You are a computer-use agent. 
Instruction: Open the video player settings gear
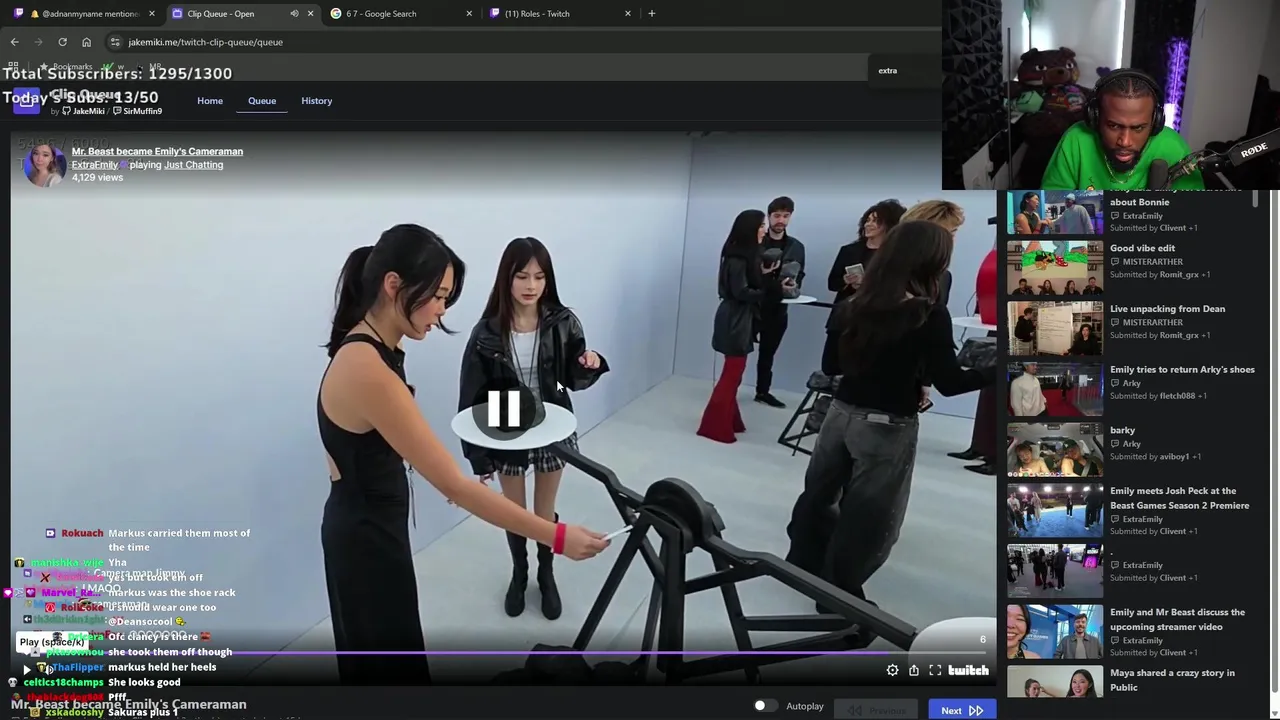(x=892, y=671)
